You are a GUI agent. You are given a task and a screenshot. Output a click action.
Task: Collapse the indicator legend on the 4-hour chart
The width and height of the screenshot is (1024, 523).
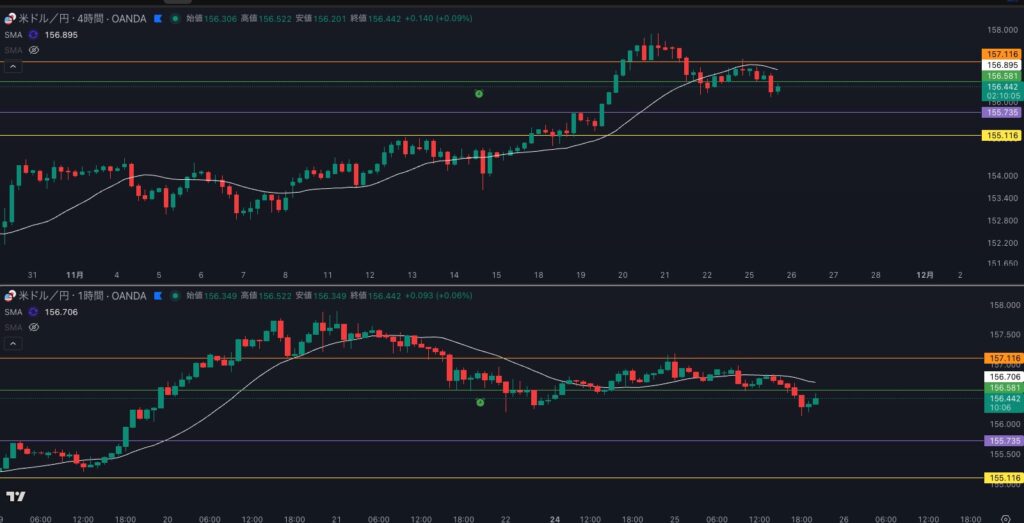13,67
